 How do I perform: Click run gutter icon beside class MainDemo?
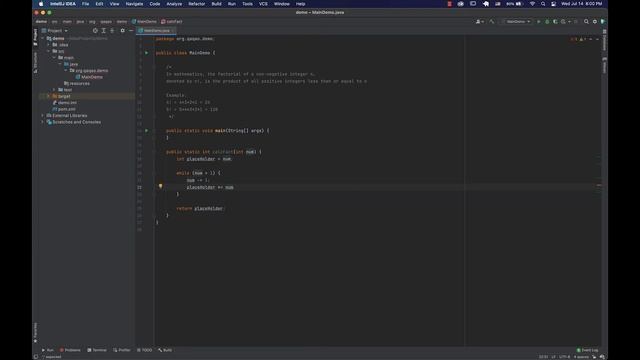(x=147, y=53)
